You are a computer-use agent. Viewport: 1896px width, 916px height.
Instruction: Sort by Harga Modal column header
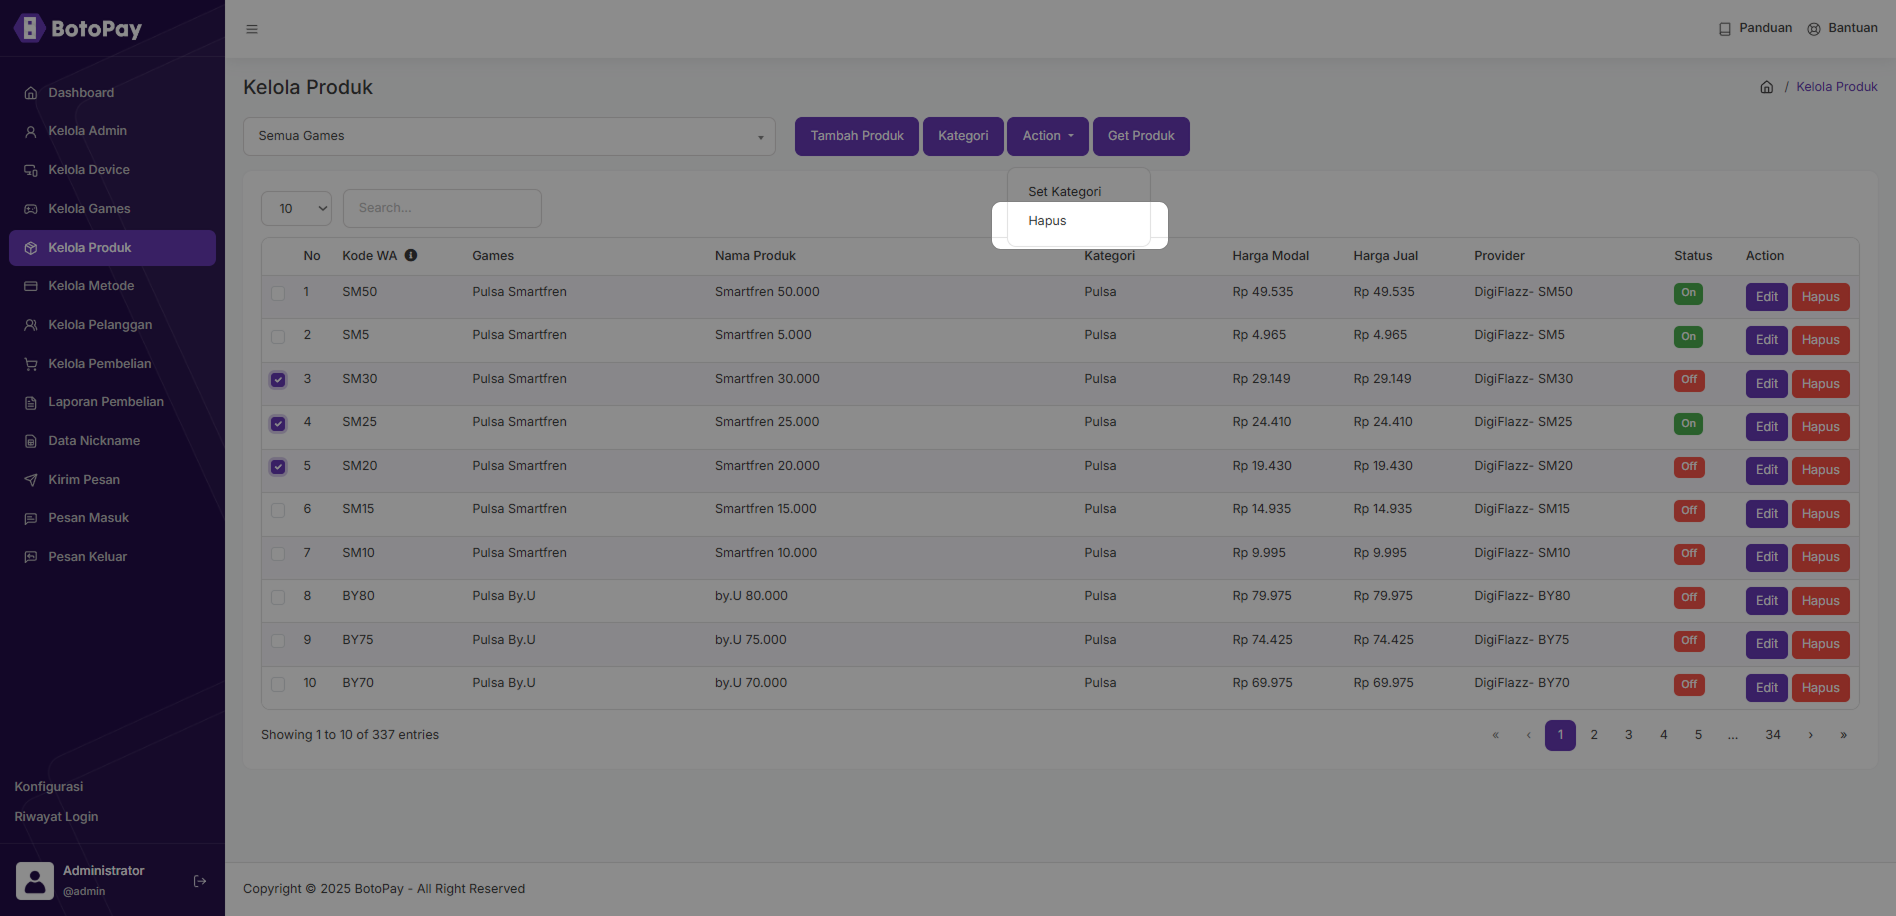coord(1270,256)
